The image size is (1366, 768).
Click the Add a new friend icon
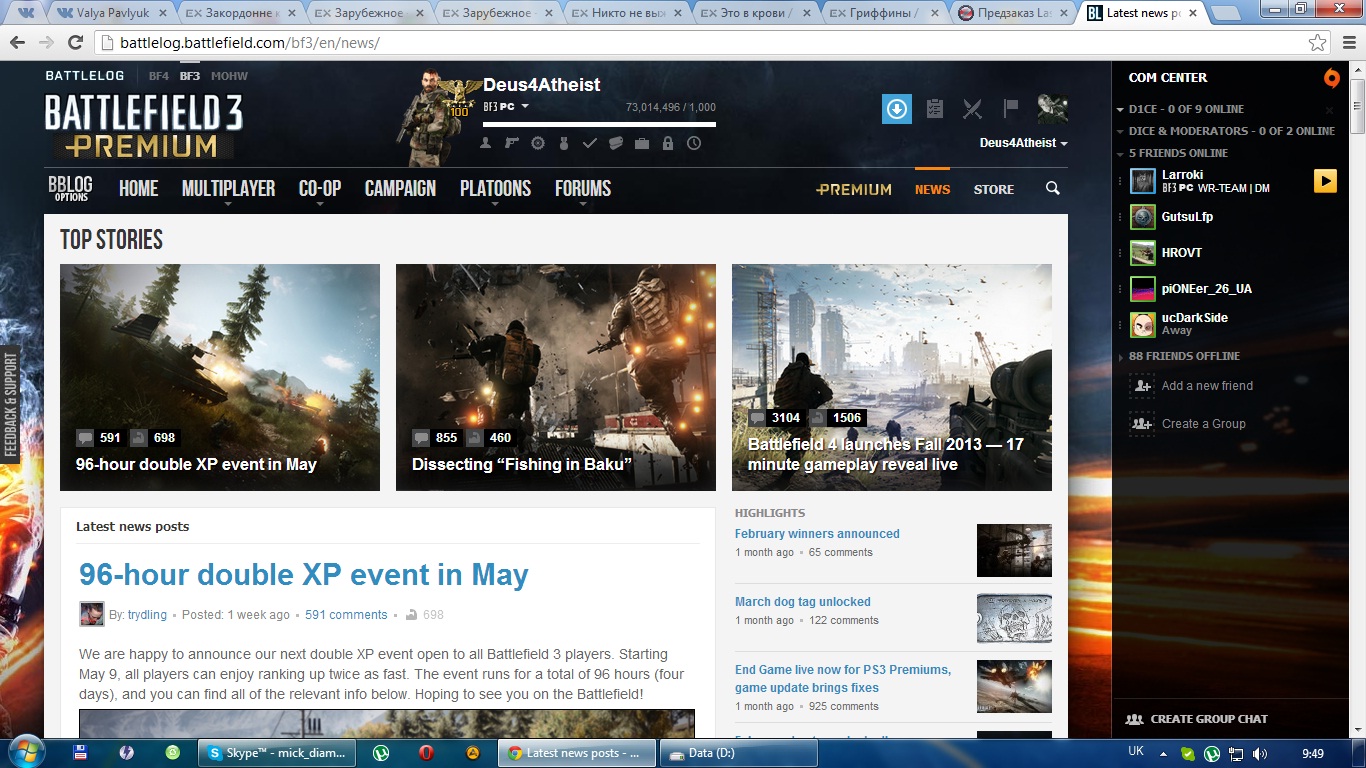pyautogui.click(x=1141, y=386)
